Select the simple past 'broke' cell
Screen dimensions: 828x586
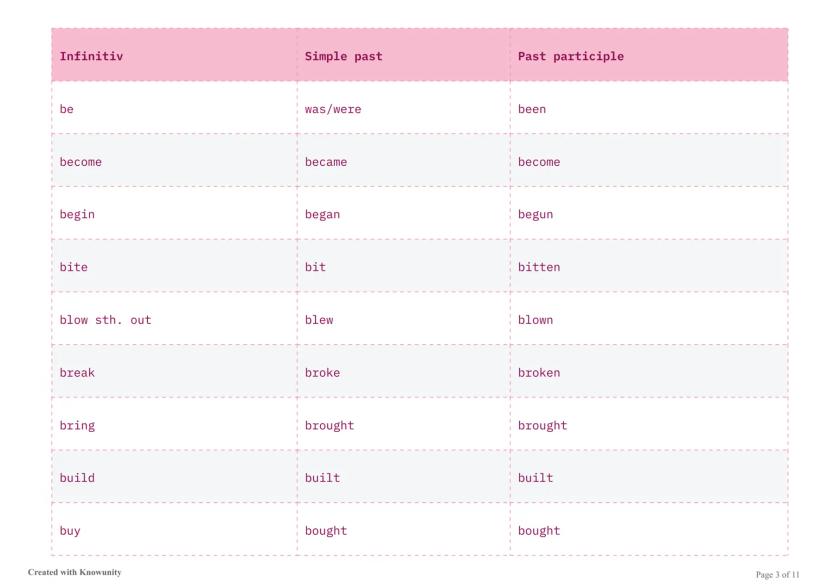coord(322,373)
